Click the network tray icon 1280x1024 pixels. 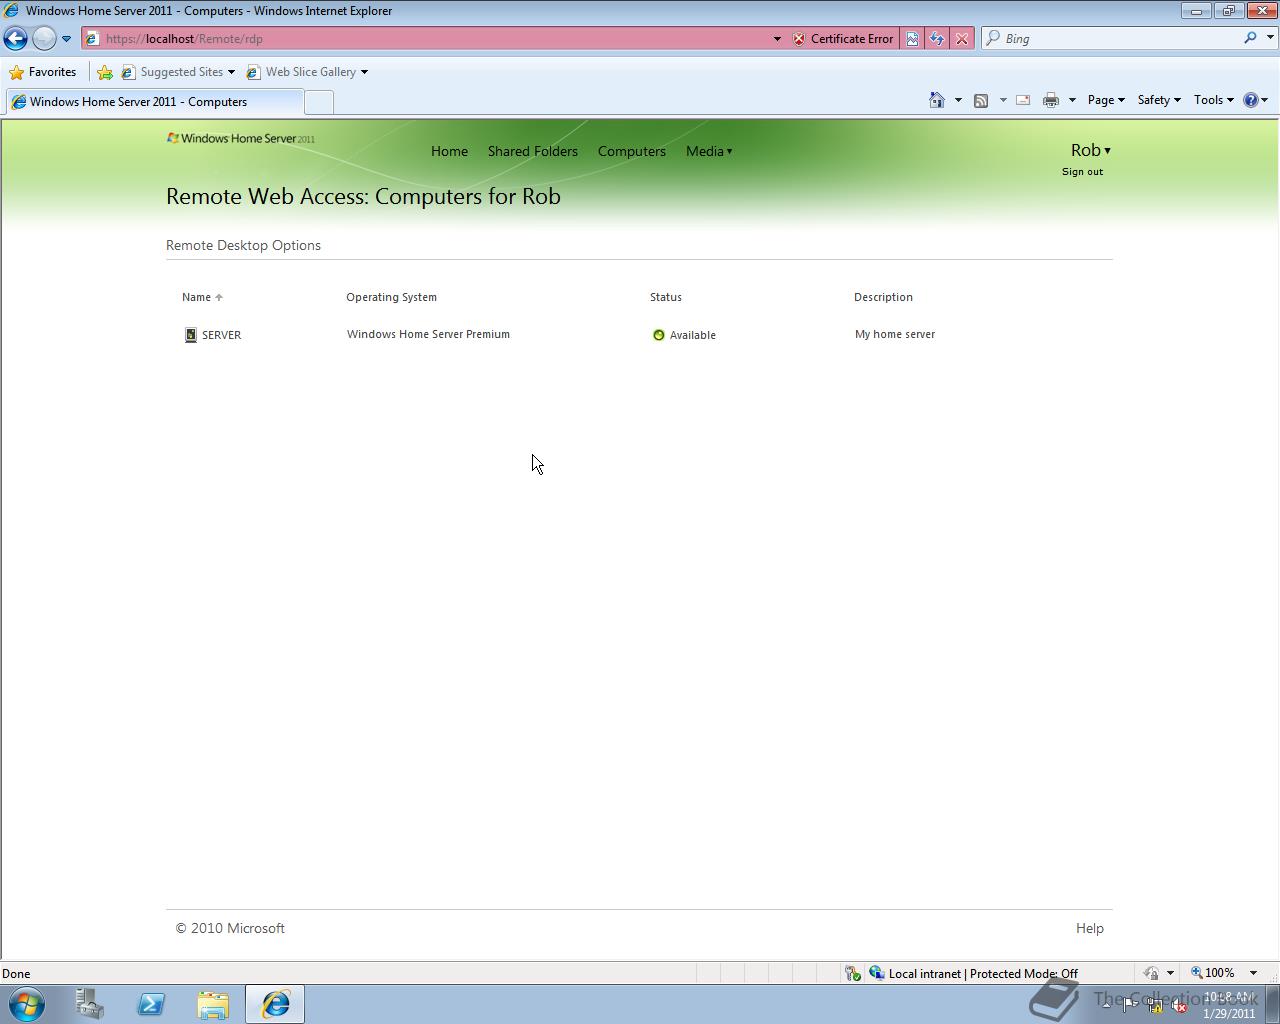coord(1154,1006)
